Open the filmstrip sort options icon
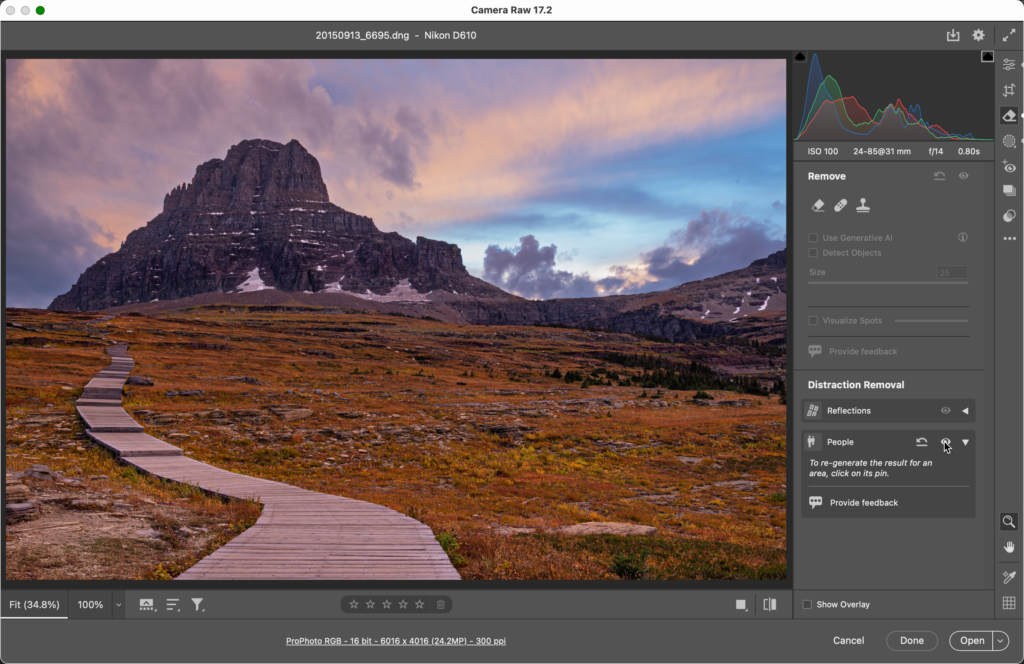The image size is (1024, 664). tap(172, 605)
